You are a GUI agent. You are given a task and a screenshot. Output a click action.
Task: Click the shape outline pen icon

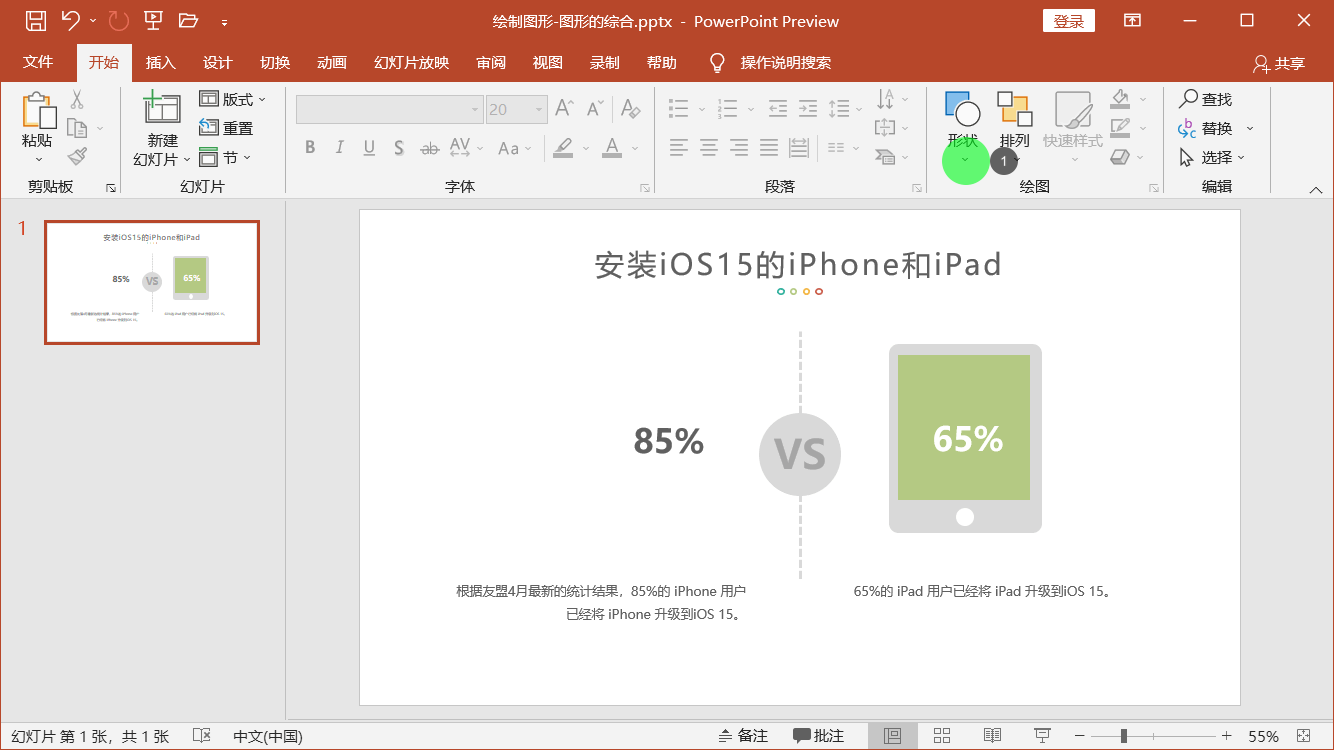[x=1120, y=128]
